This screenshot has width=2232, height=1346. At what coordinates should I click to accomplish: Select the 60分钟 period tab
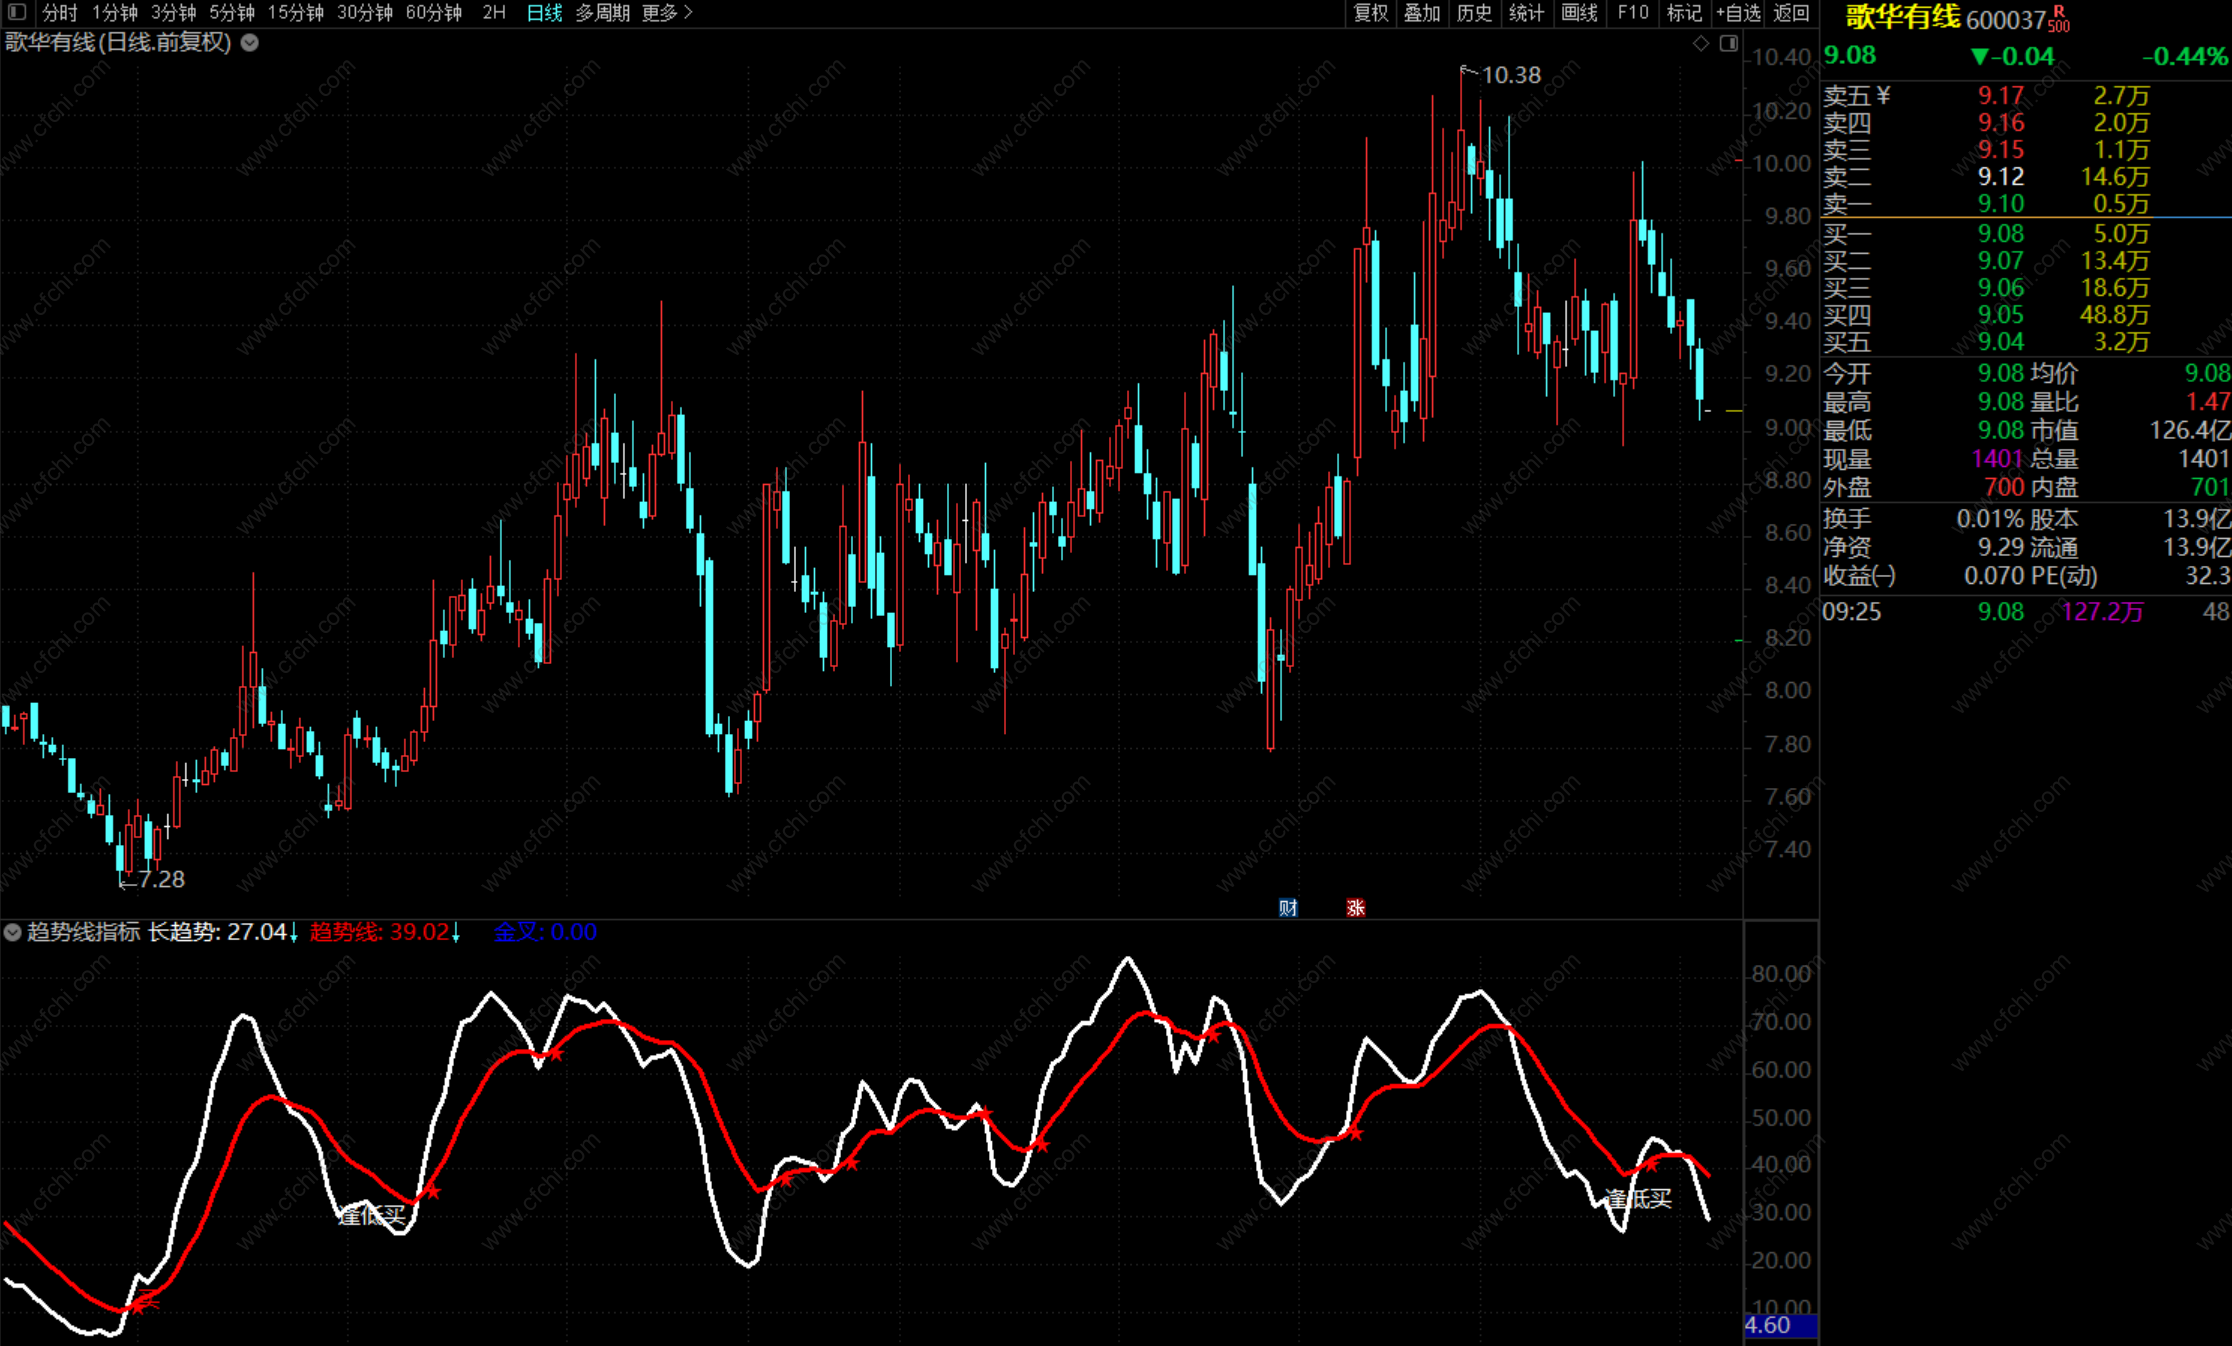[433, 12]
